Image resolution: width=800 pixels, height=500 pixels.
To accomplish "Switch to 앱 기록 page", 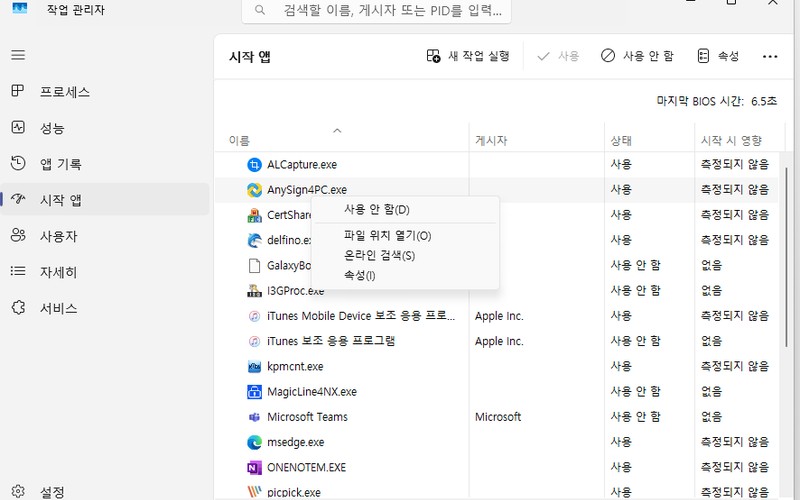I will (105, 164).
